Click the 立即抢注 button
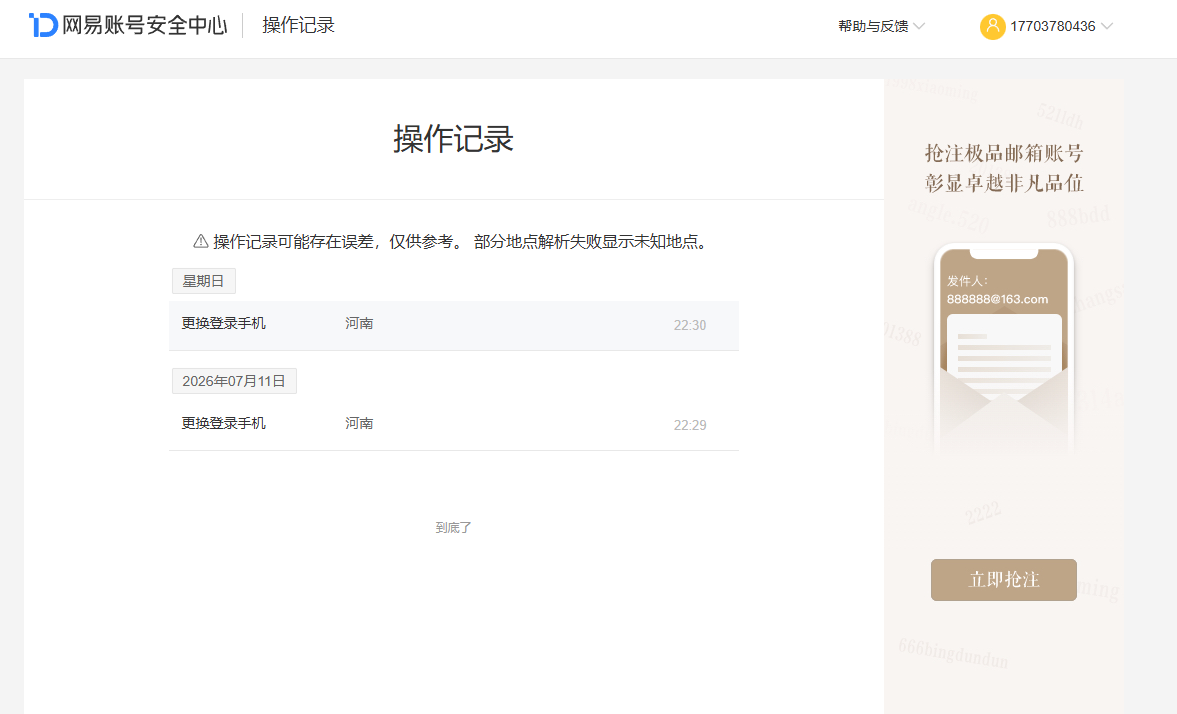1177x714 pixels. (1004, 580)
